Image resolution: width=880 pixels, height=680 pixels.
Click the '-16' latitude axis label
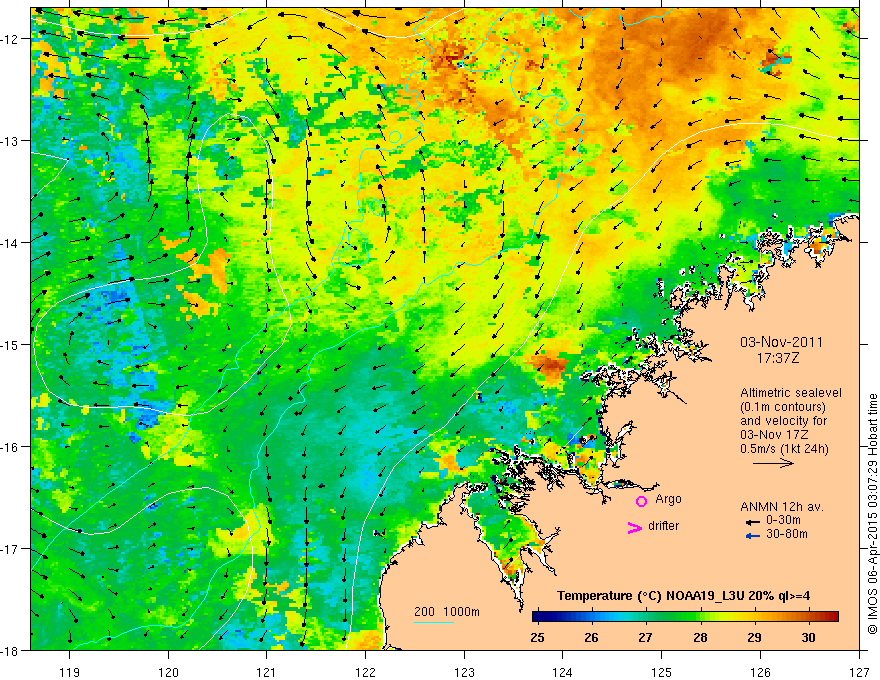[x=11, y=447]
